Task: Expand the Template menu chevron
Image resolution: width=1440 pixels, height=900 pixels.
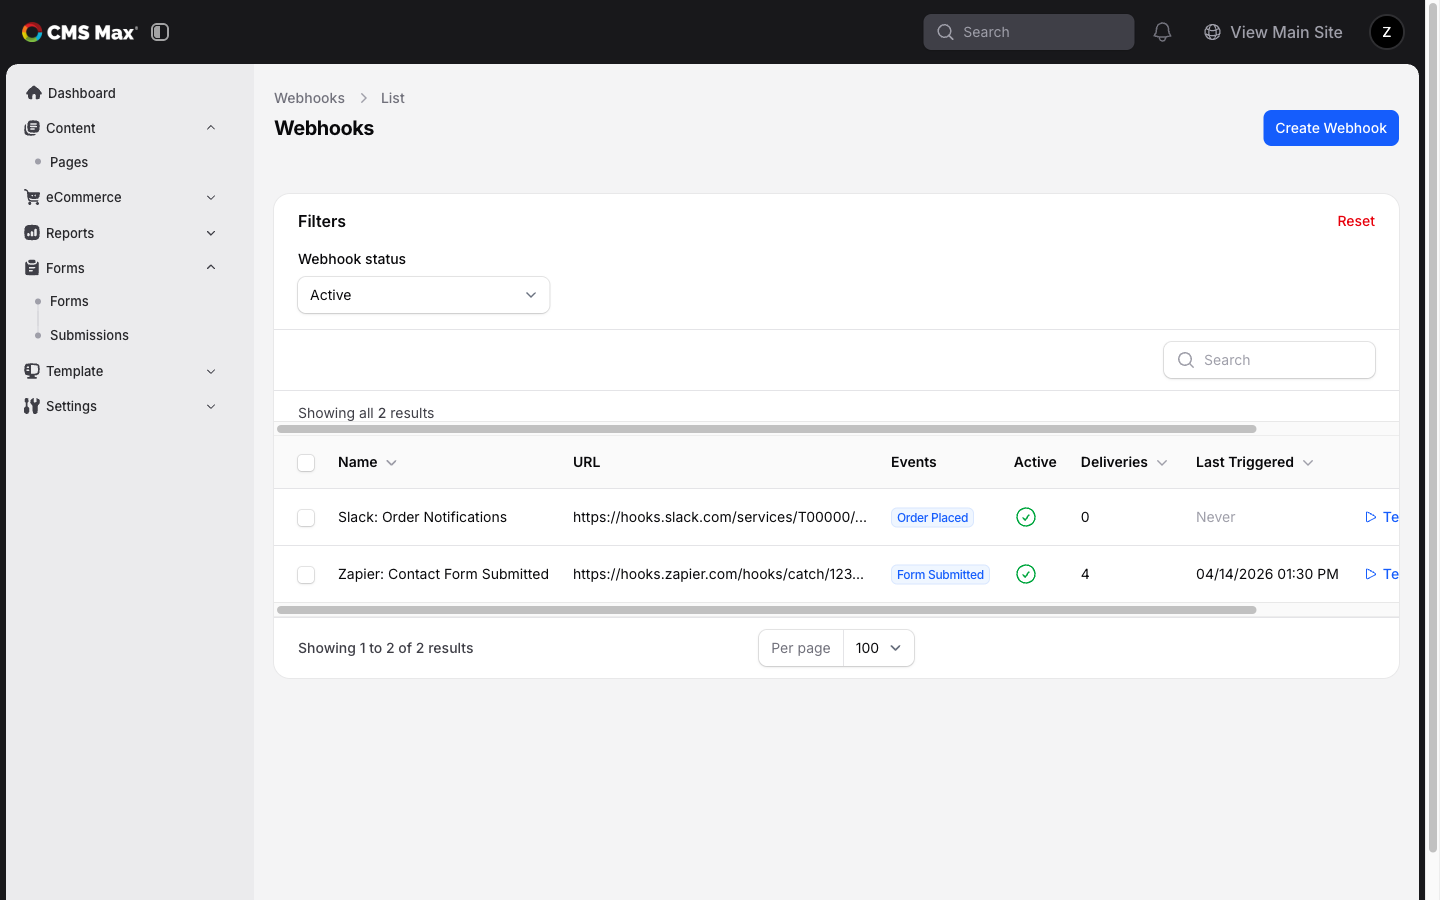Action: (x=211, y=371)
